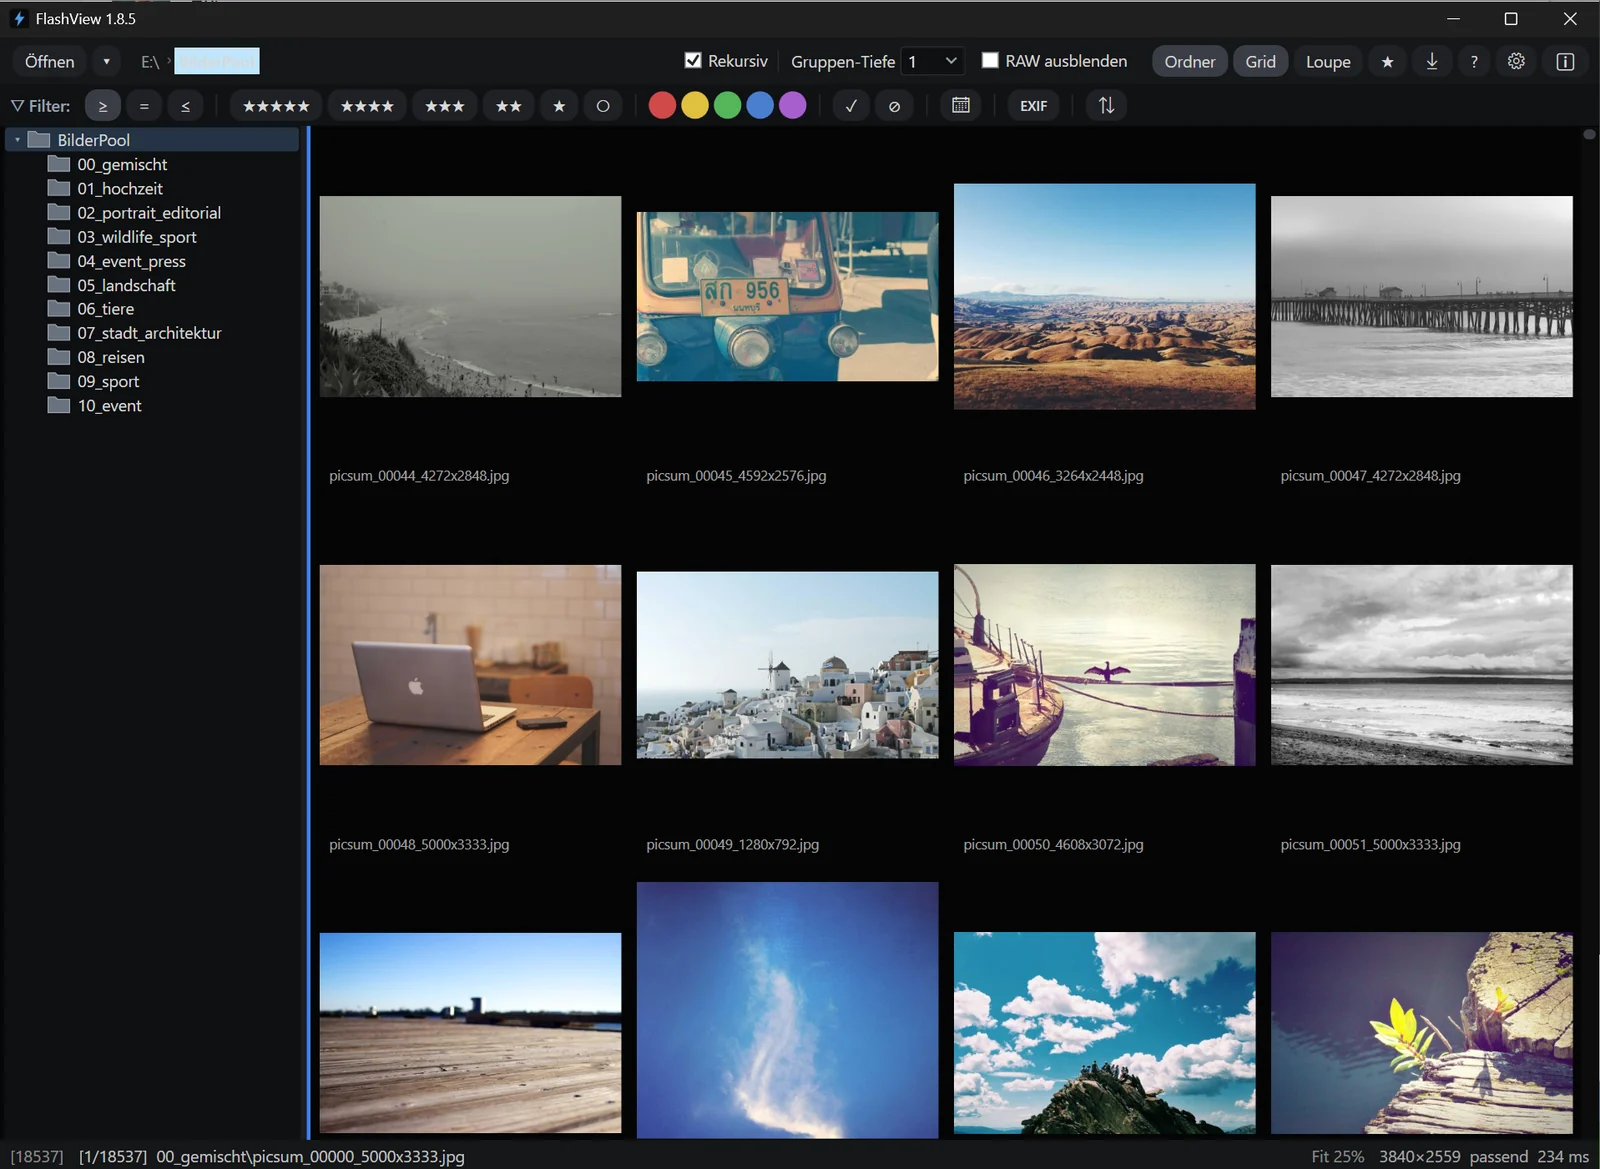This screenshot has width=1600, height=1169.
Task: Select the BilderPool root folder
Action: [152, 140]
